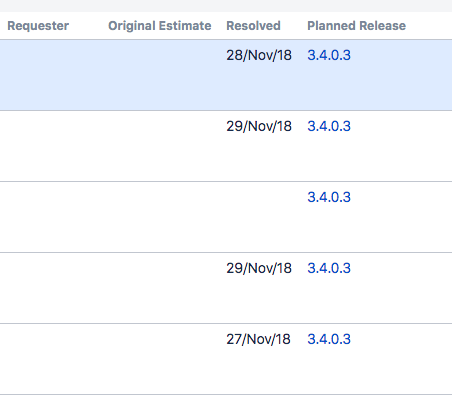This screenshot has height=397, width=452.
Task: Open the 3.4.0.3 link in the 27/Nov/18 row
Action: pyautogui.click(x=329, y=339)
